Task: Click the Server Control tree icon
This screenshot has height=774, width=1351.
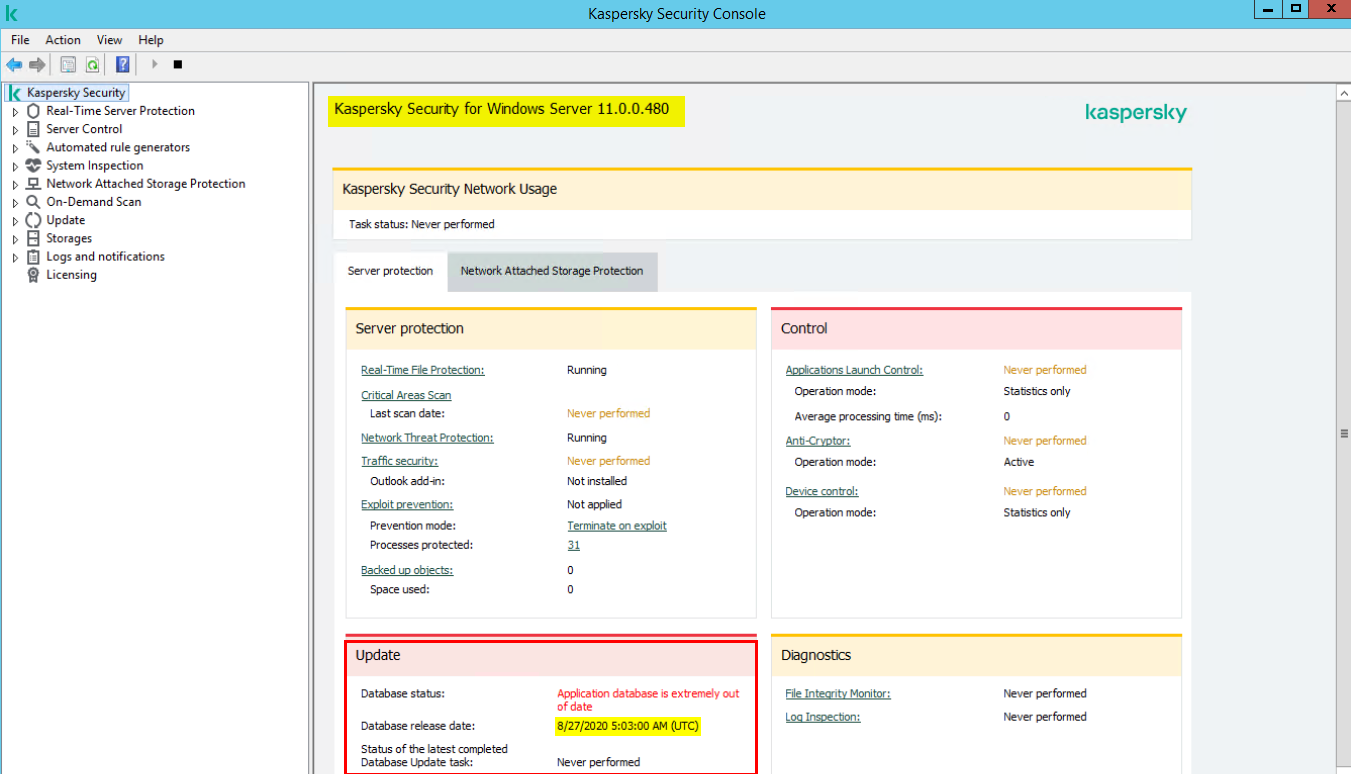Action: pos(33,129)
